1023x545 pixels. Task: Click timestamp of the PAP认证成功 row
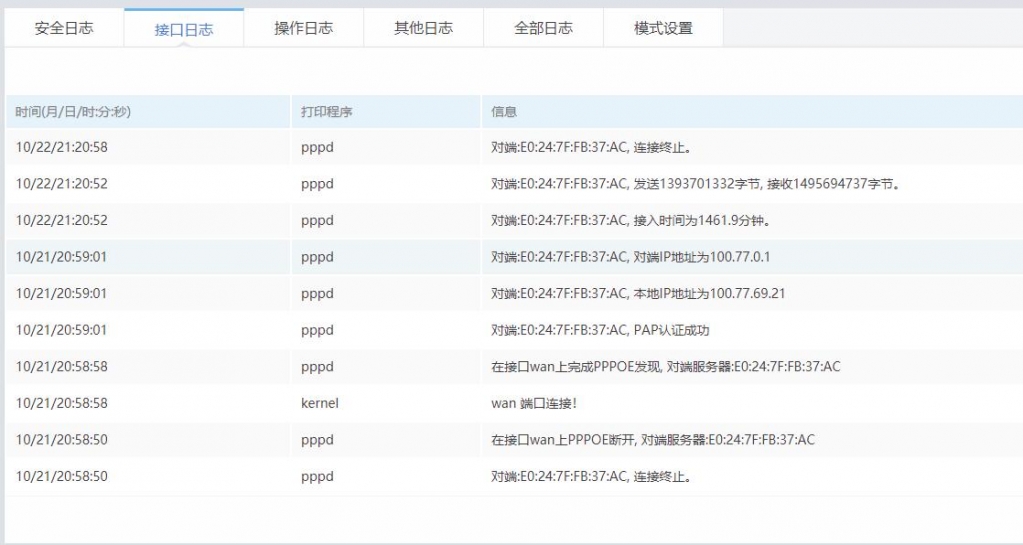coord(61,330)
